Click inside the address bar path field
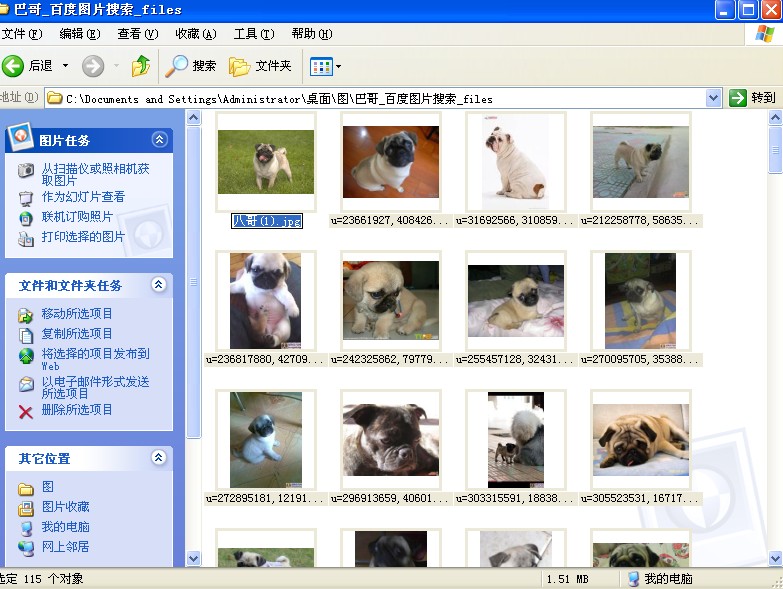Image resolution: width=783 pixels, height=589 pixels. point(375,98)
